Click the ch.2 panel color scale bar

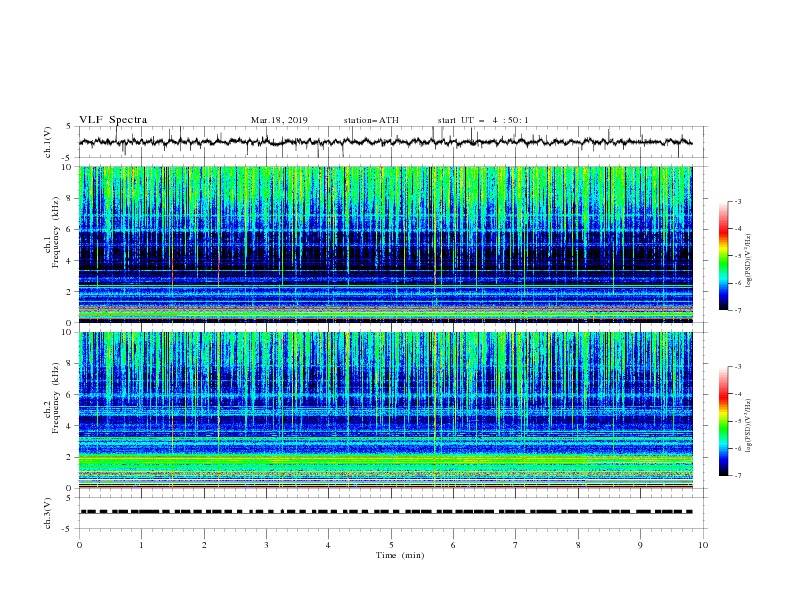(x=724, y=421)
